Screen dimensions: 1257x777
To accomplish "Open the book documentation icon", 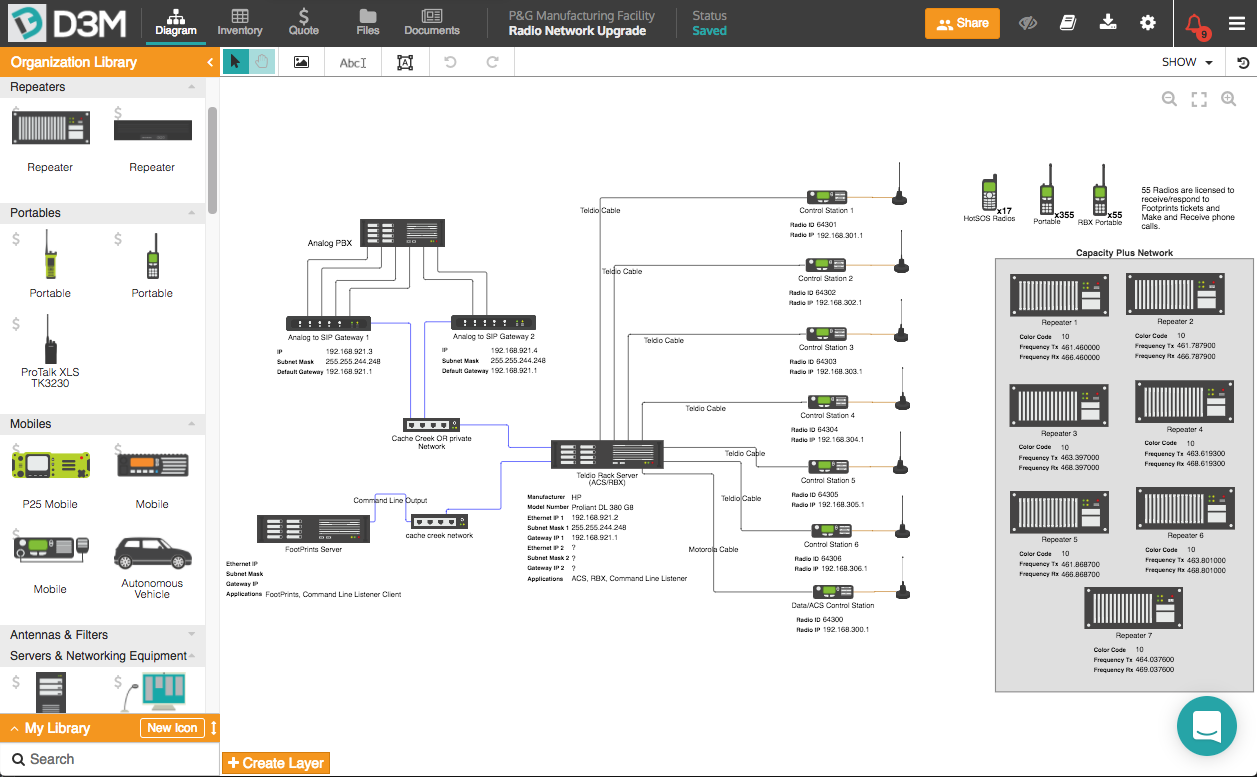I will [x=1067, y=23].
